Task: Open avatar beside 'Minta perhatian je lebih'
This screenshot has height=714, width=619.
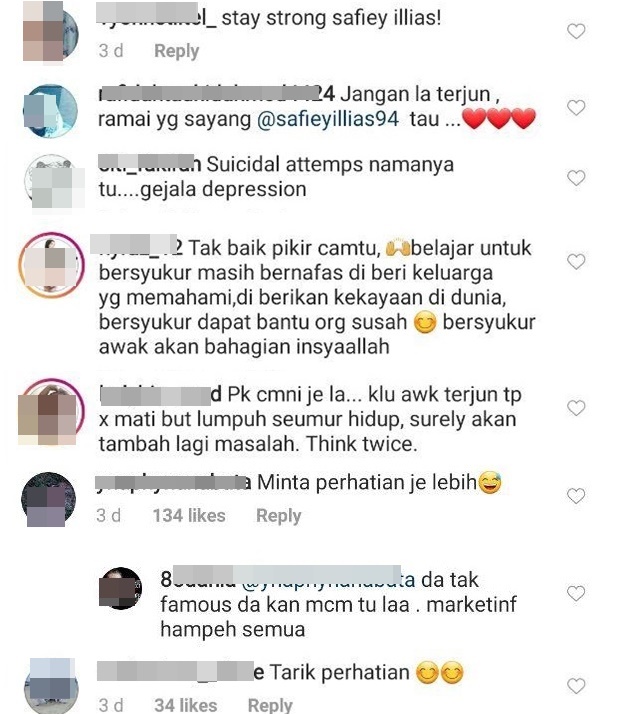Action: pos(49,499)
